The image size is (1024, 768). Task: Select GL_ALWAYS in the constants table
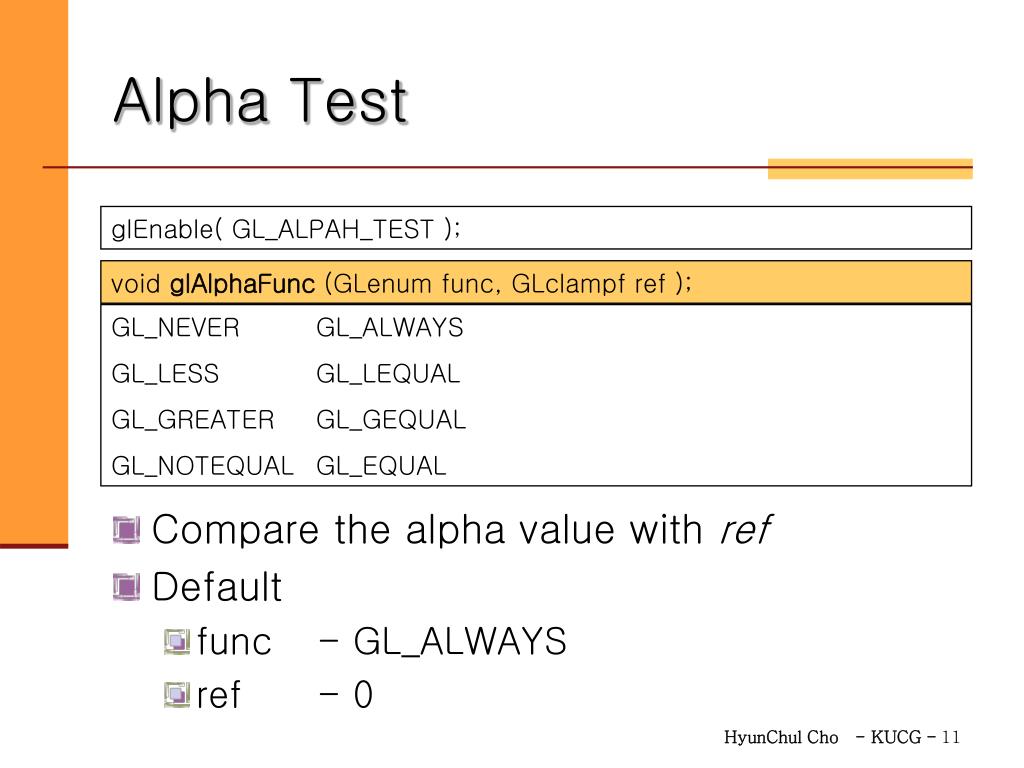click(x=390, y=328)
